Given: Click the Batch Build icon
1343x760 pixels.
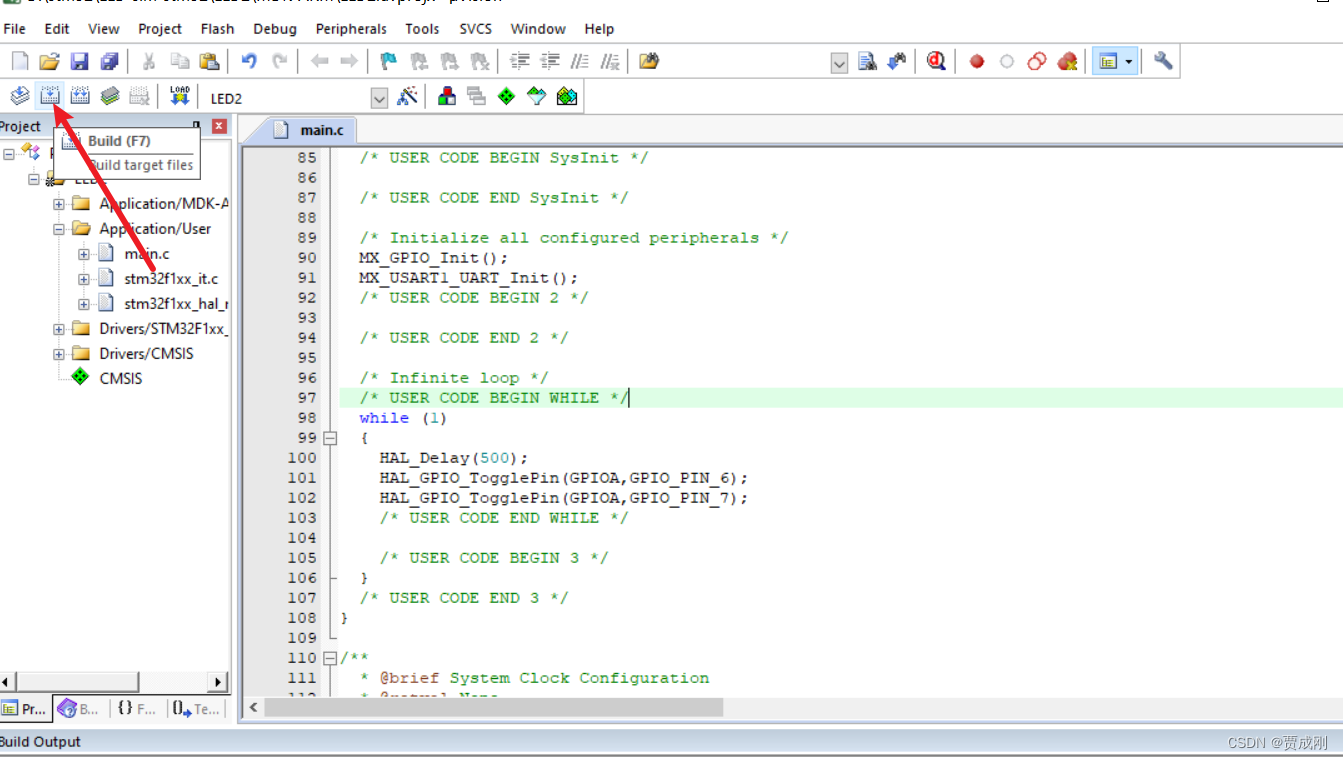Looking at the screenshot, I should (110, 97).
